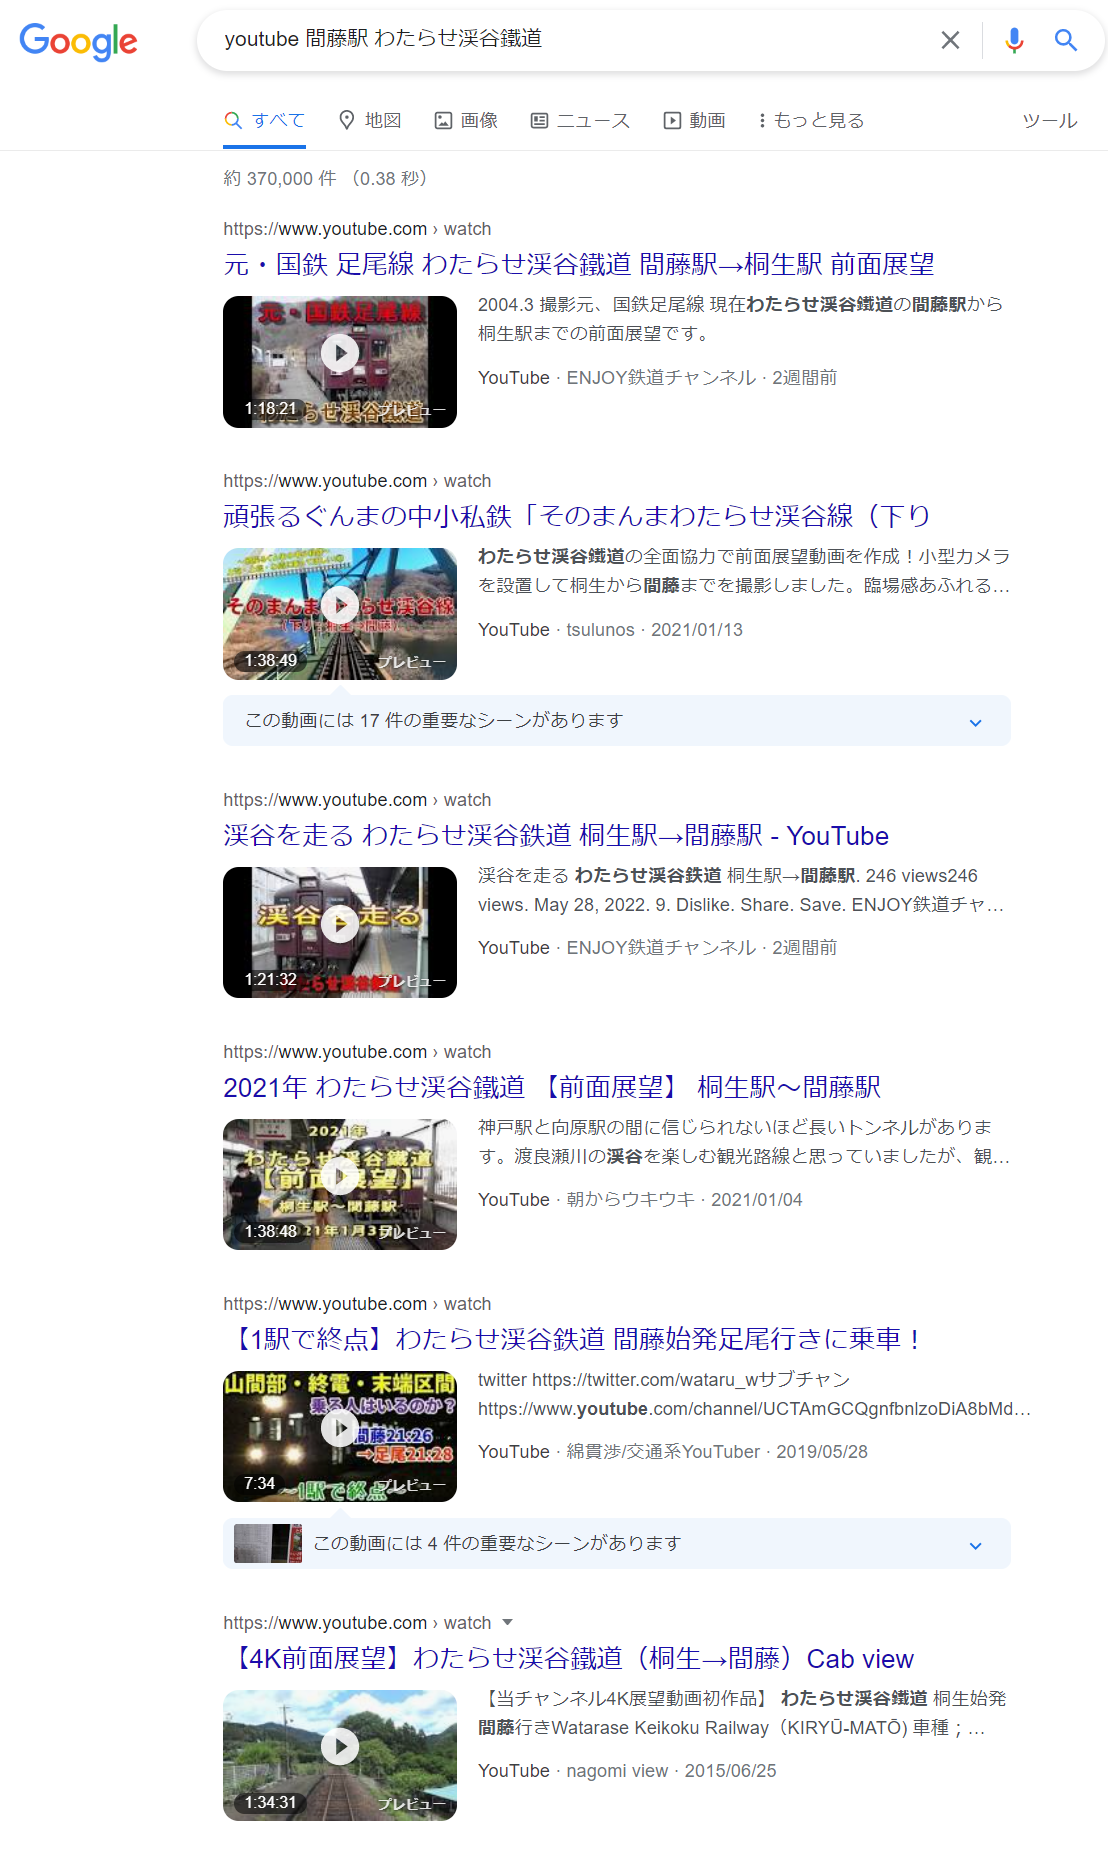Clear the search box with X icon

coord(950,40)
